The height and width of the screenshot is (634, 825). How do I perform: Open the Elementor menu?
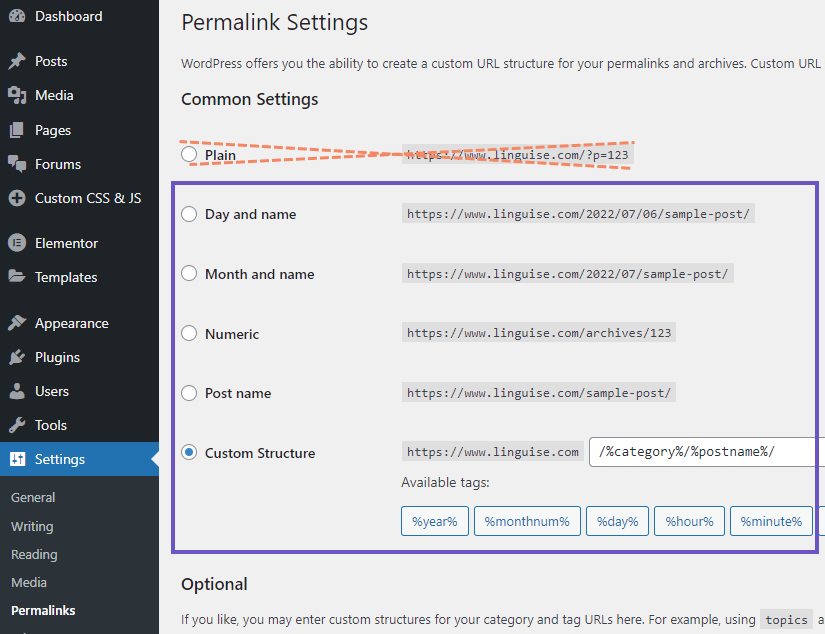coord(66,243)
